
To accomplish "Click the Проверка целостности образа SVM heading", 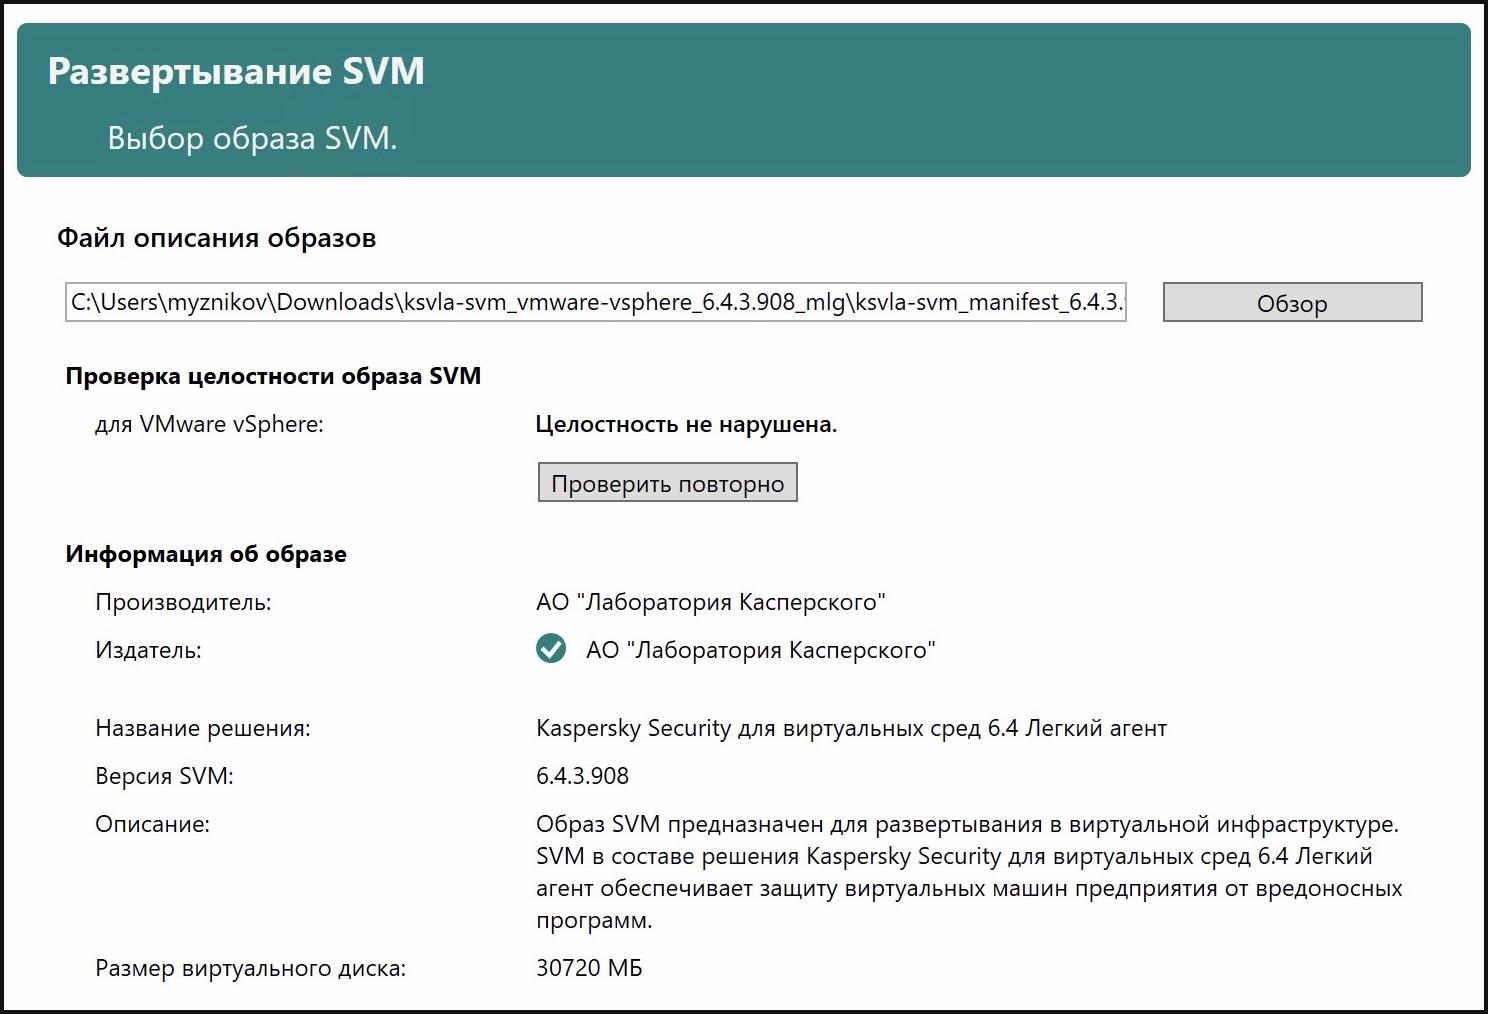I will click(x=273, y=376).
